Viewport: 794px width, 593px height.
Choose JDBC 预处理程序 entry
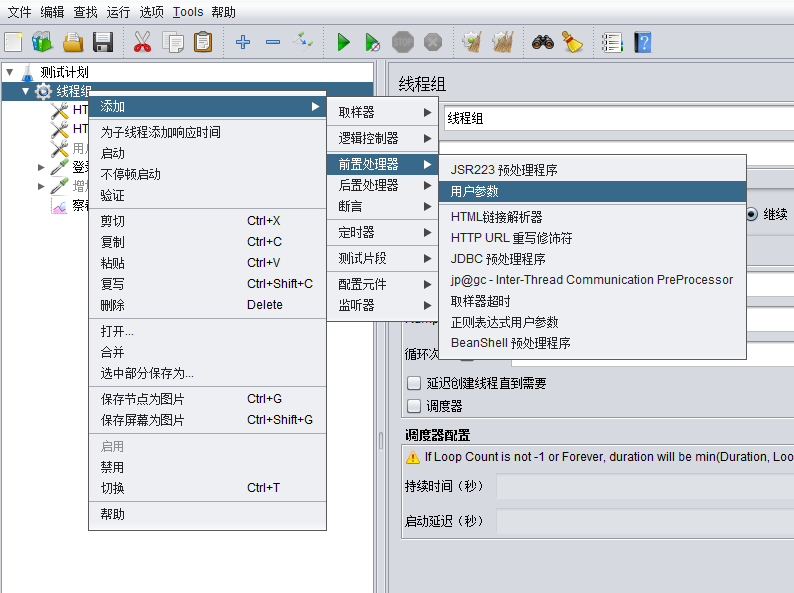[x=592, y=259]
